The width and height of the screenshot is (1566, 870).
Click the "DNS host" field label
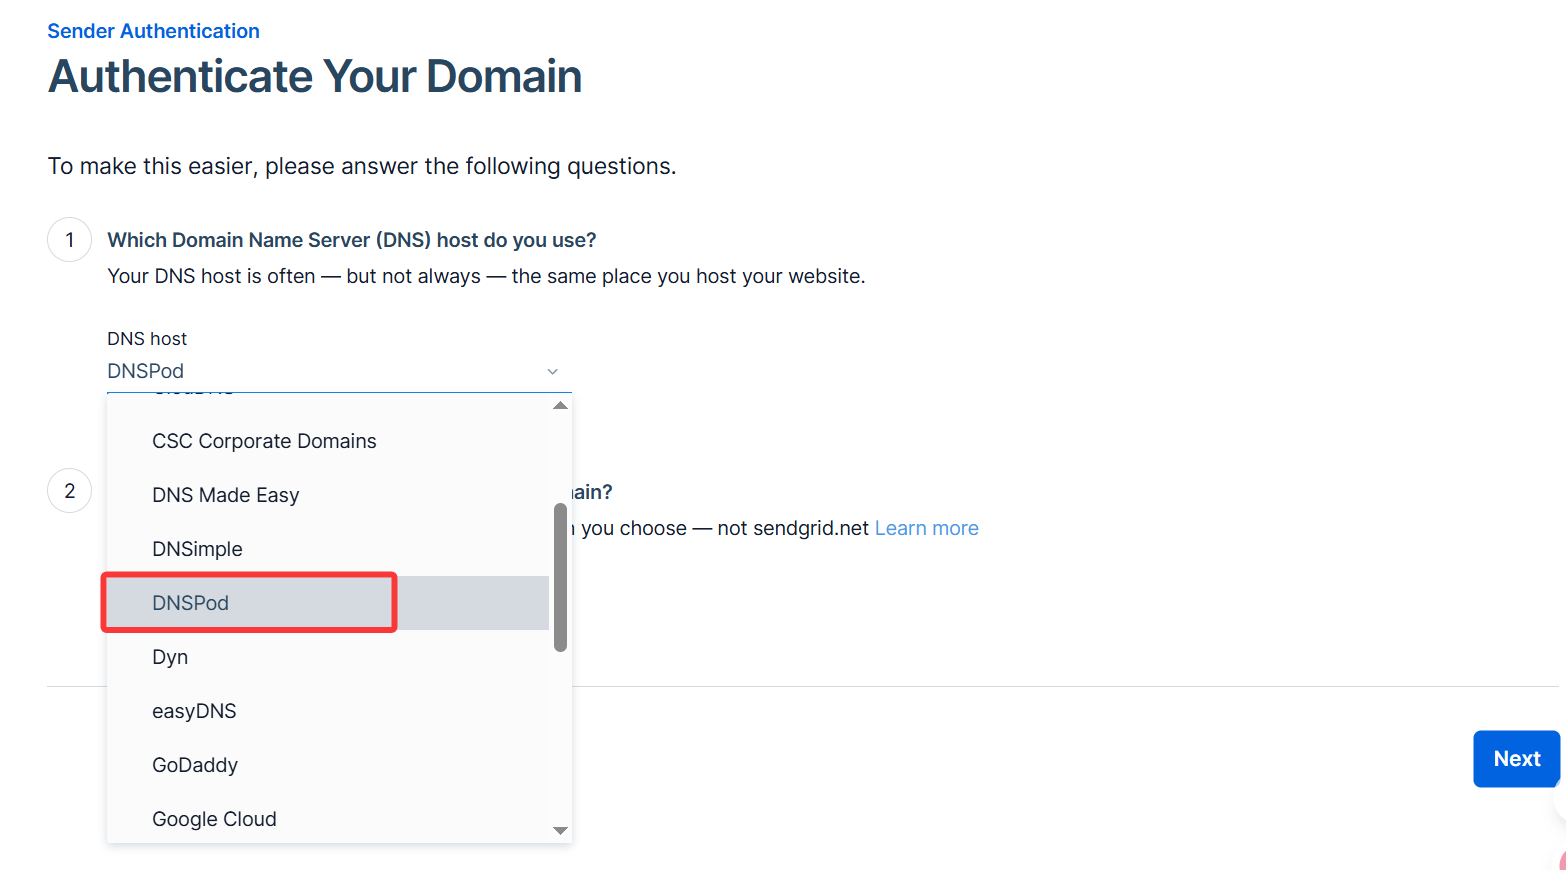click(147, 339)
